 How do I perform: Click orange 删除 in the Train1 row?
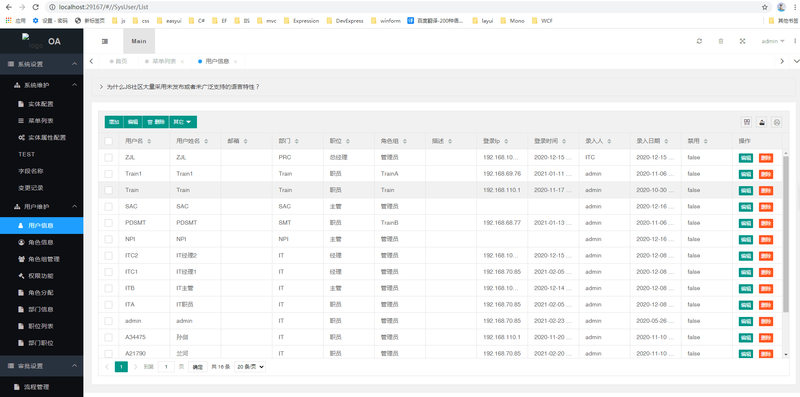click(x=766, y=174)
